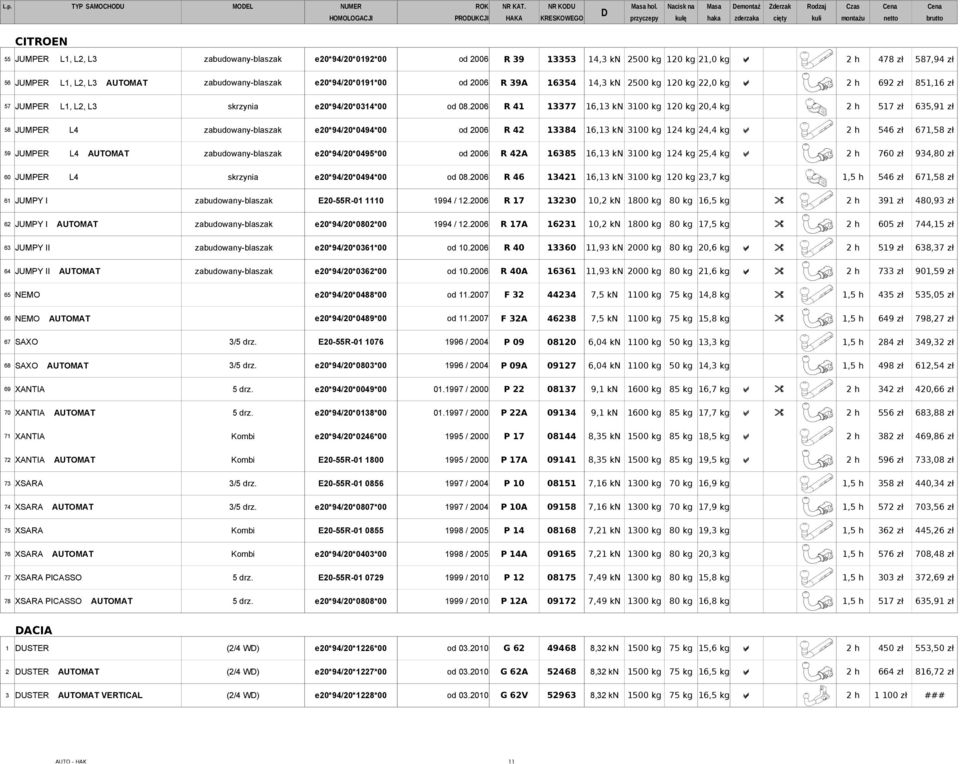Click the automatic hook icon in R 39A row
This screenshot has height=764, width=960.
pos(816,83)
